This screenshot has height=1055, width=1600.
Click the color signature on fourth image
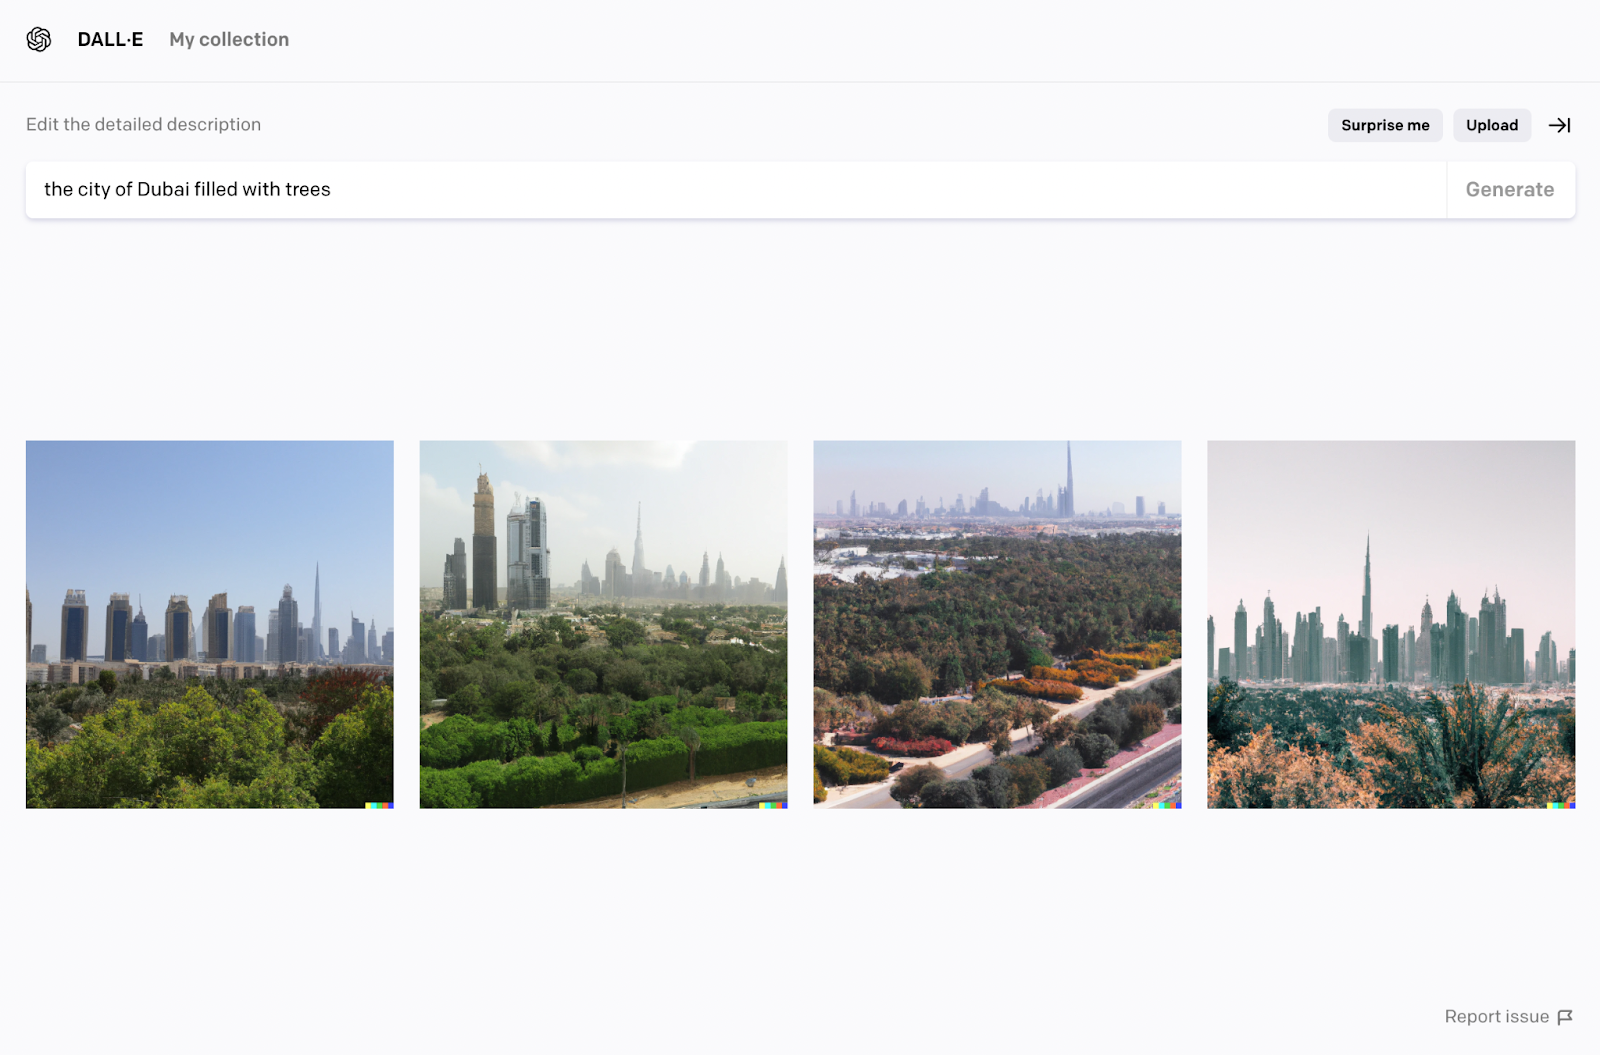tap(1561, 805)
